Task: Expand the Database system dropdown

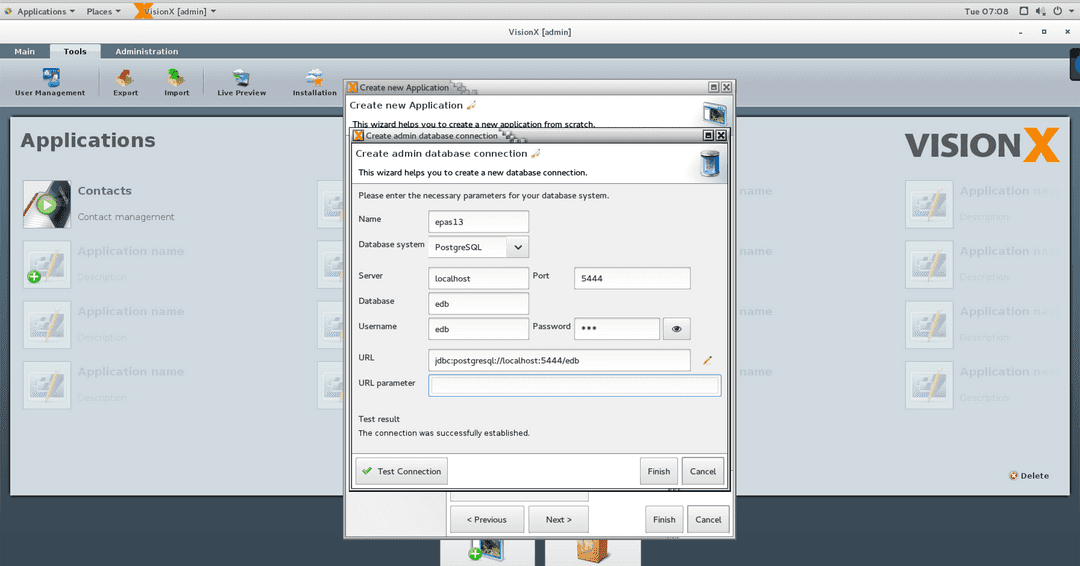Action: 517,246
